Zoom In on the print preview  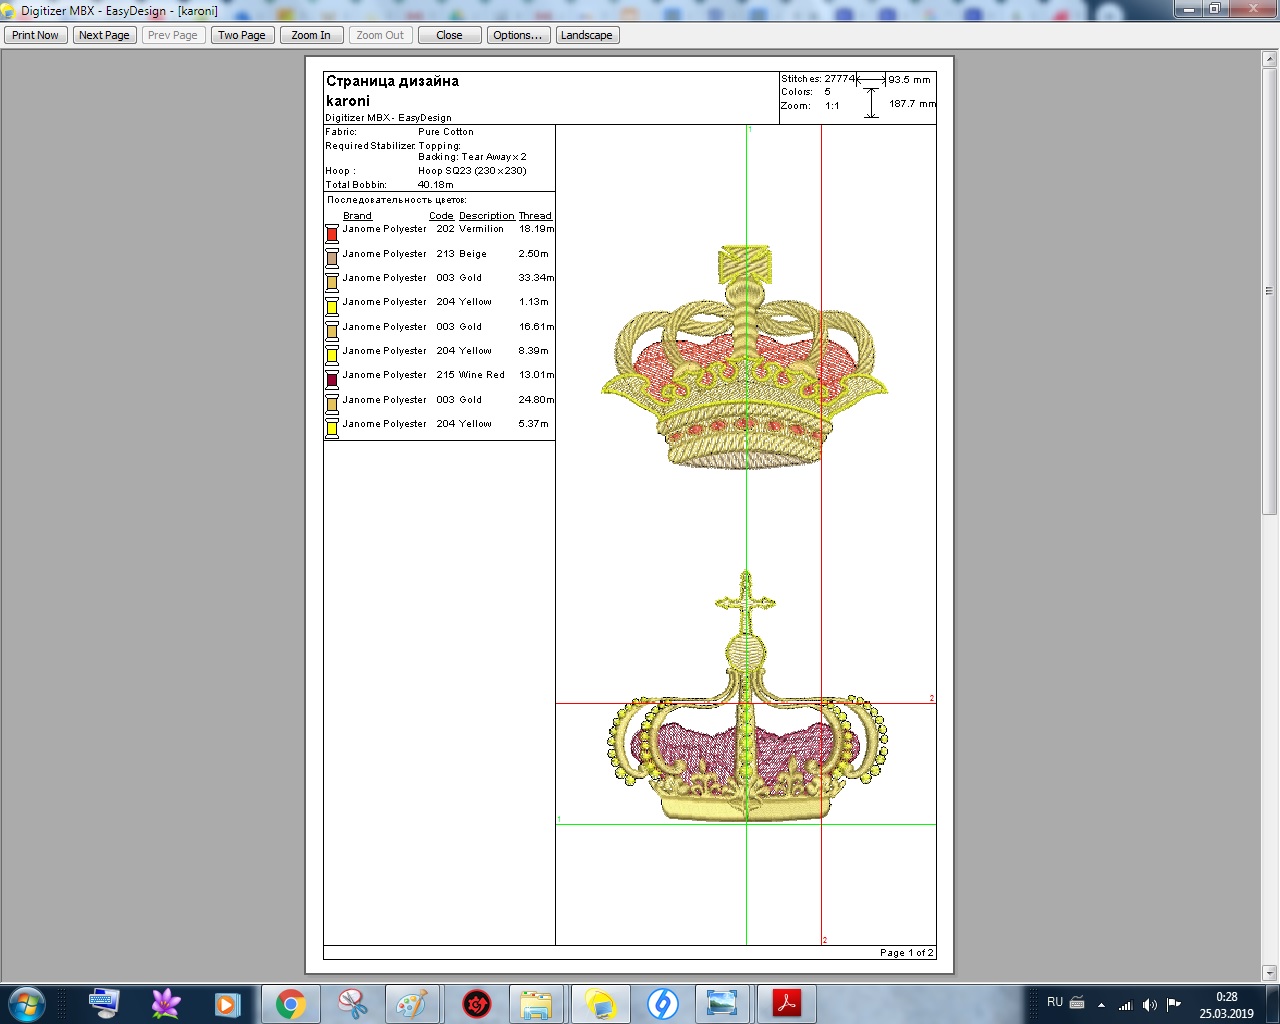click(311, 35)
